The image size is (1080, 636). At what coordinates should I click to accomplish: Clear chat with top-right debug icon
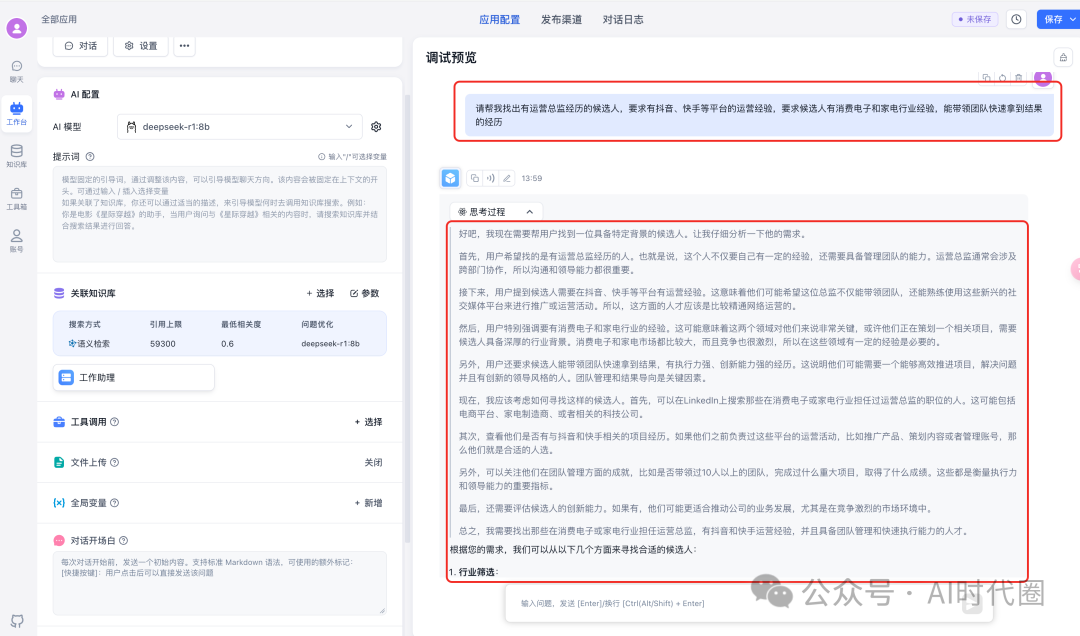point(1063,57)
